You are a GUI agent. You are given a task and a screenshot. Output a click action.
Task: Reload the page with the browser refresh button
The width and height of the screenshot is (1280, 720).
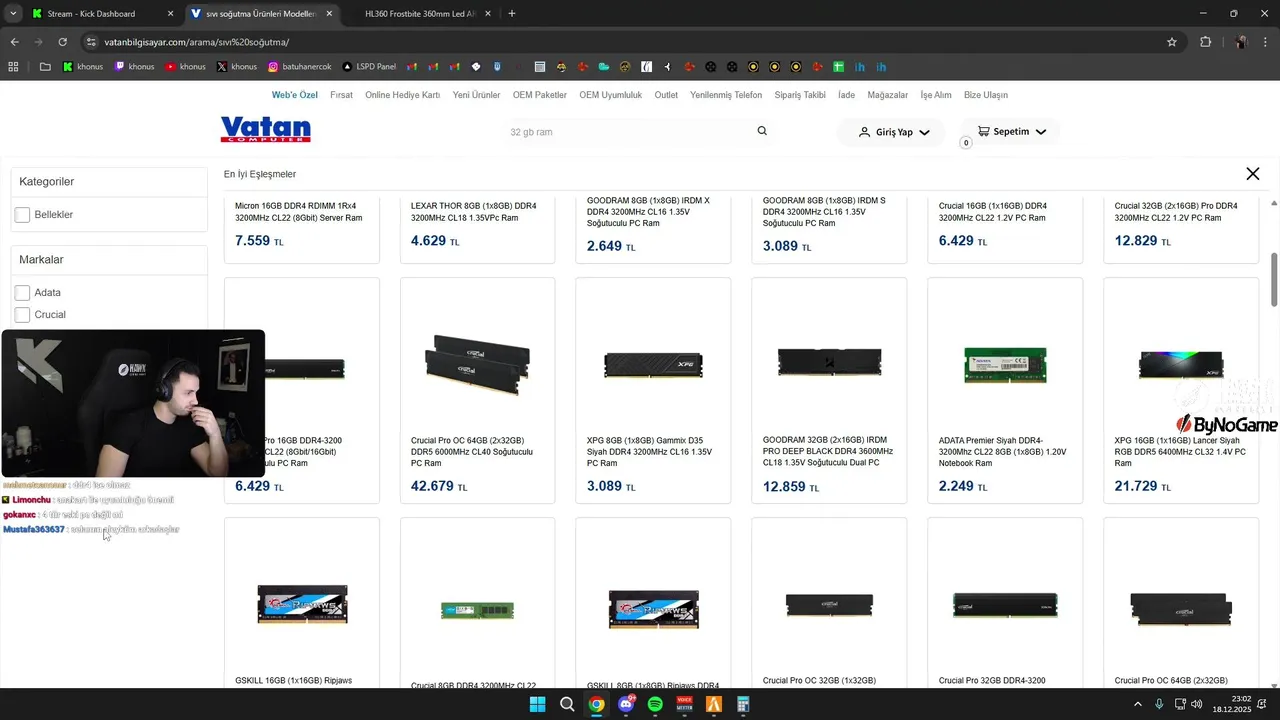[62, 42]
